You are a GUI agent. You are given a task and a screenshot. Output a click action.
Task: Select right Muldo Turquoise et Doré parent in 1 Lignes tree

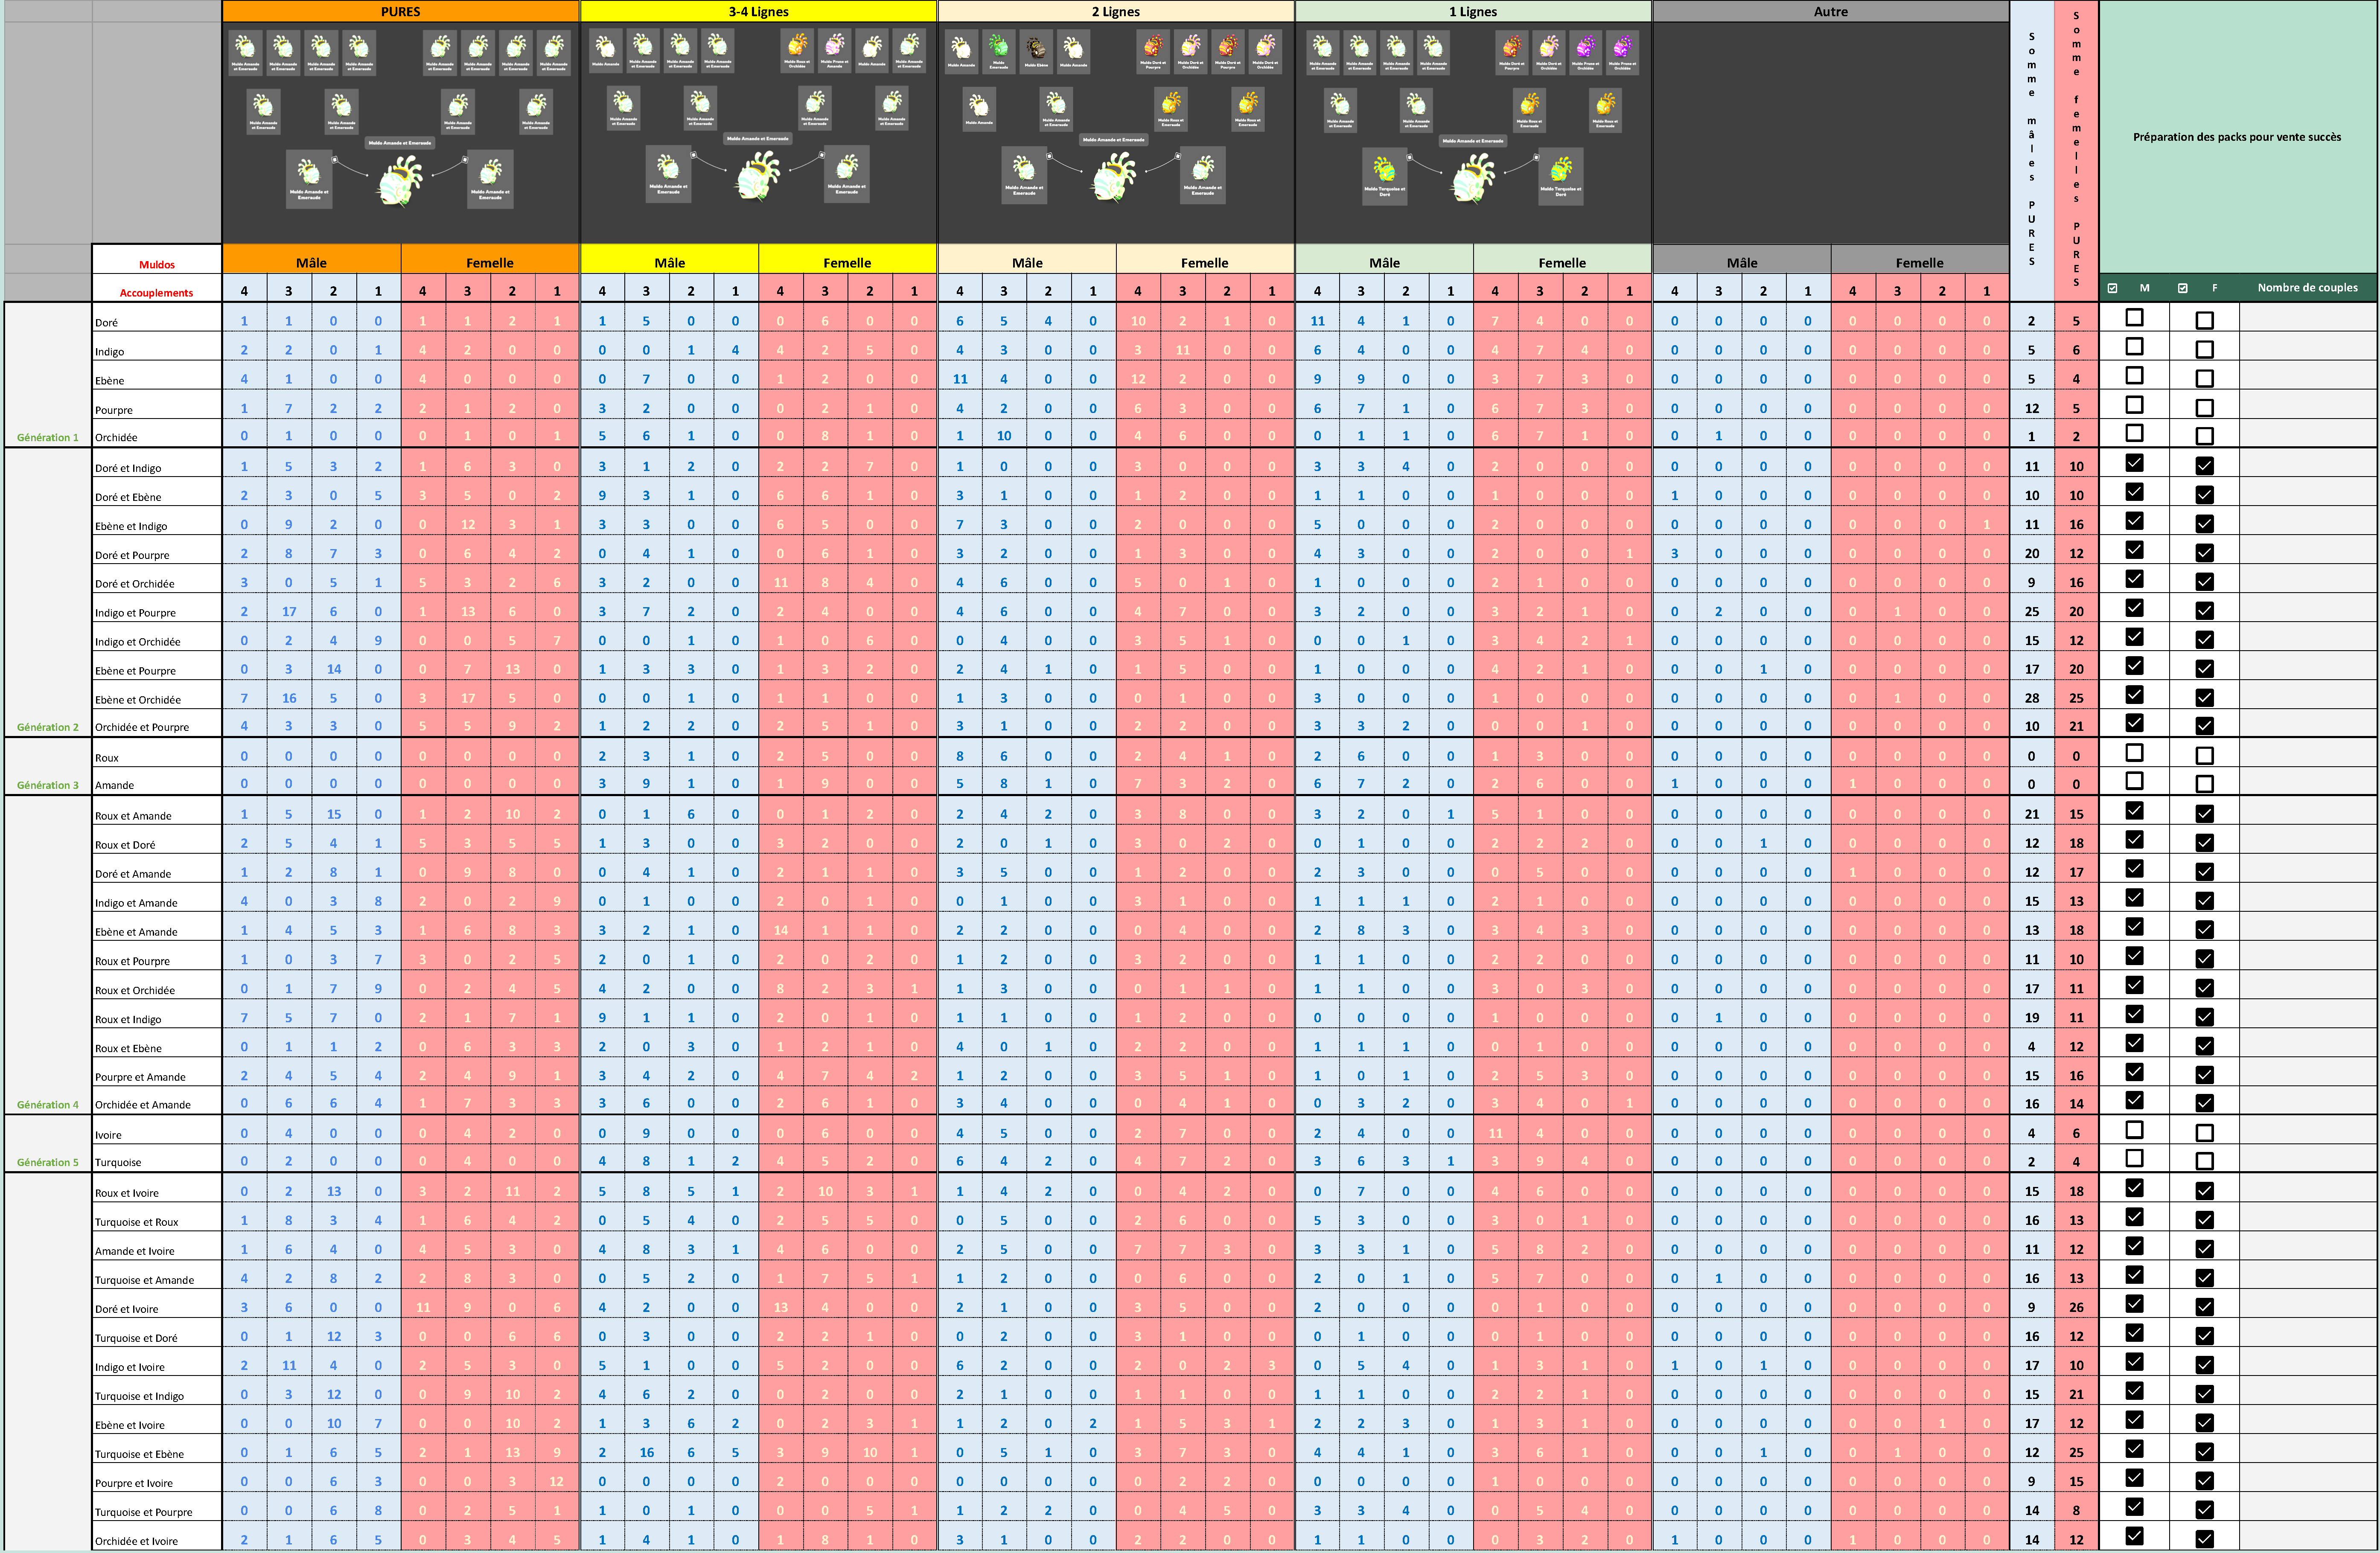[x=1561, y=177]
